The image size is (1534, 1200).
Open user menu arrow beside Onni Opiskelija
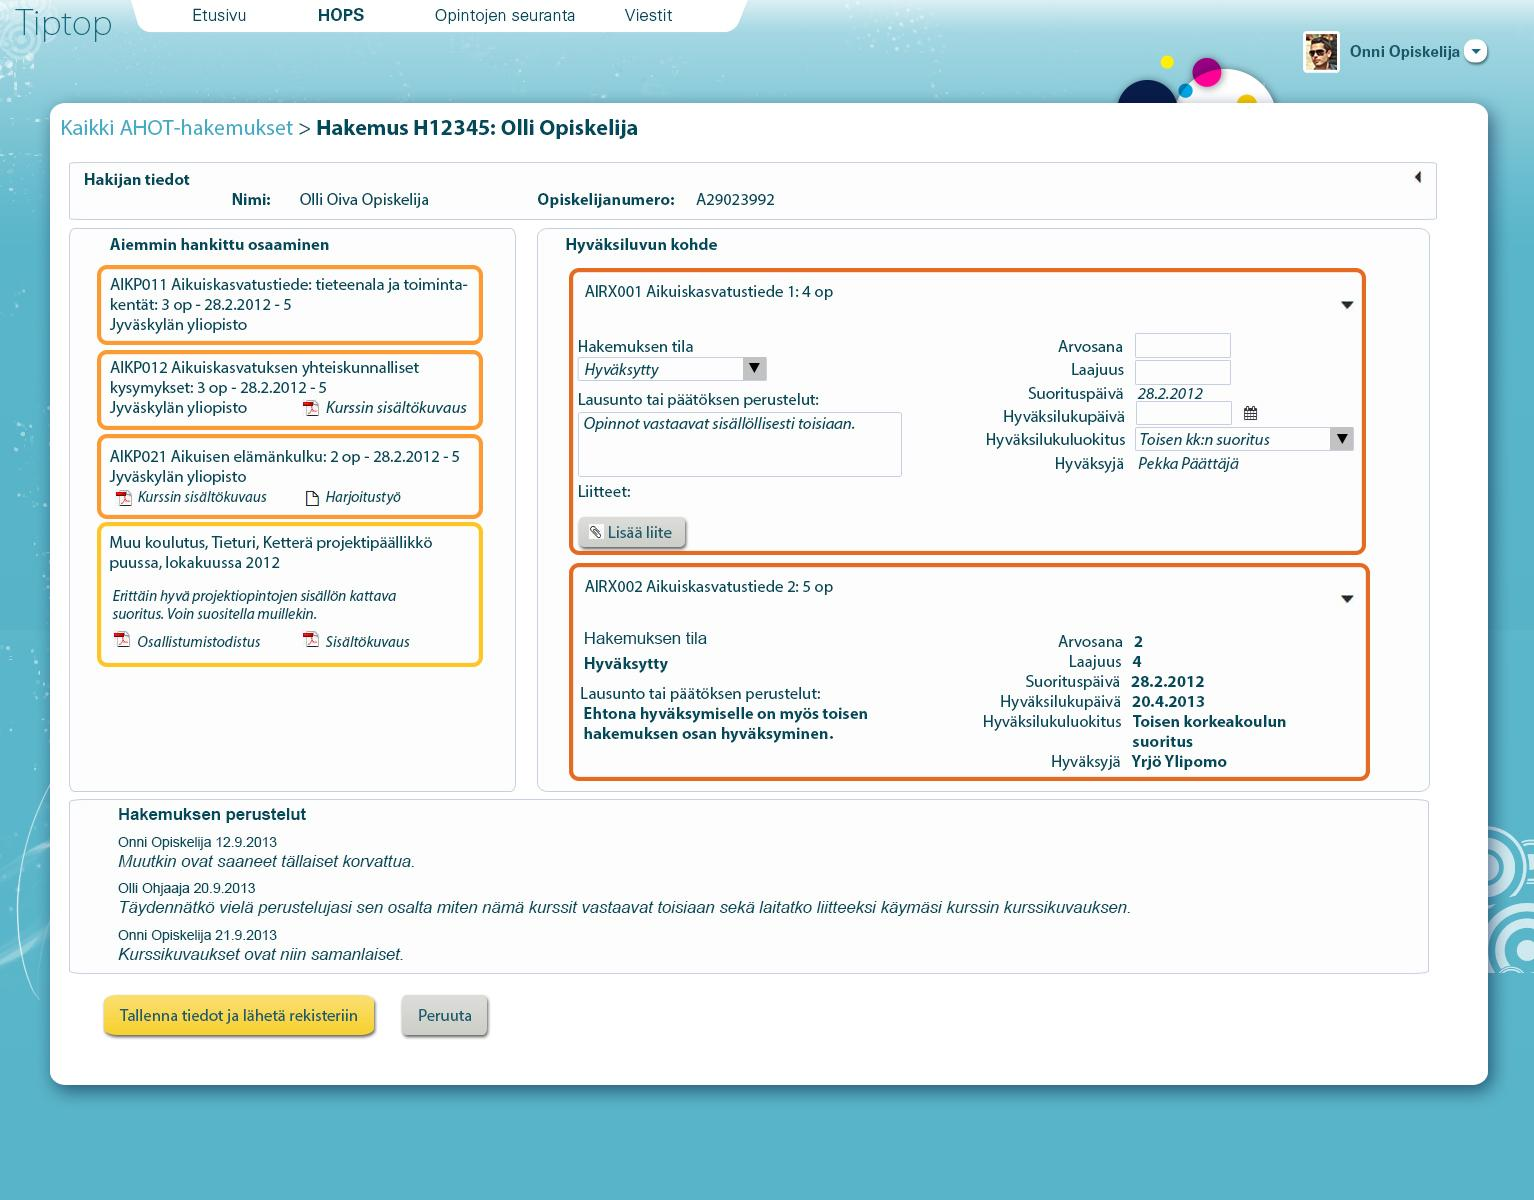(1476, 51)
